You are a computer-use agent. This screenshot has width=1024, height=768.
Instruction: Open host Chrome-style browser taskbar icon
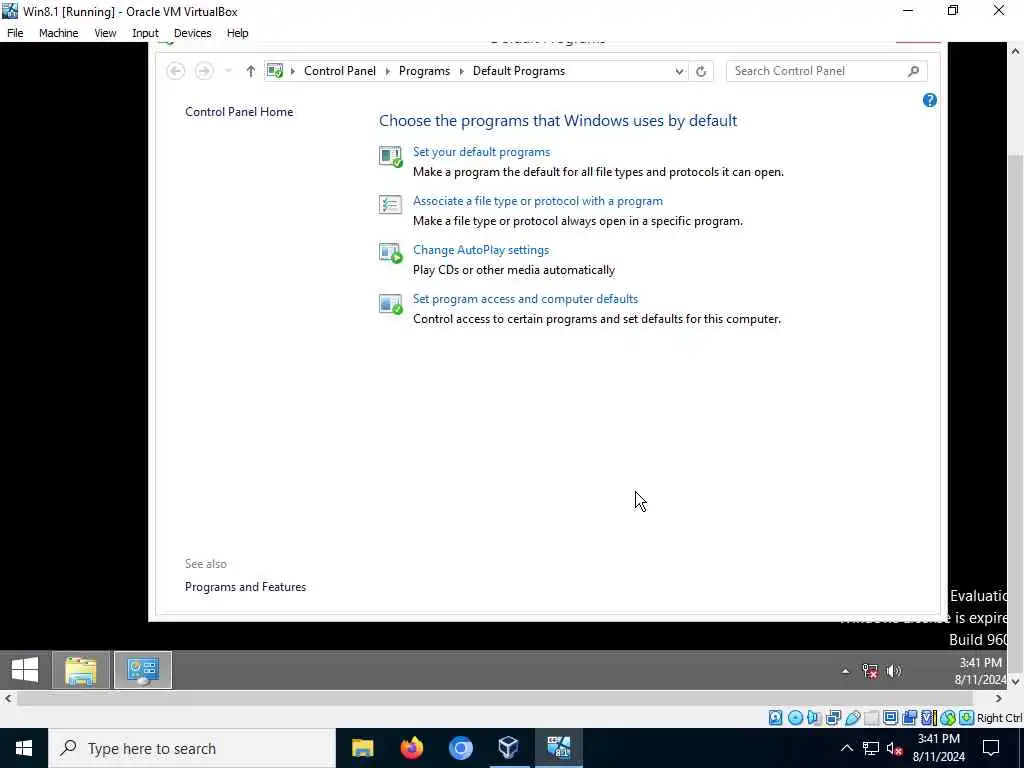pos(460,748)
